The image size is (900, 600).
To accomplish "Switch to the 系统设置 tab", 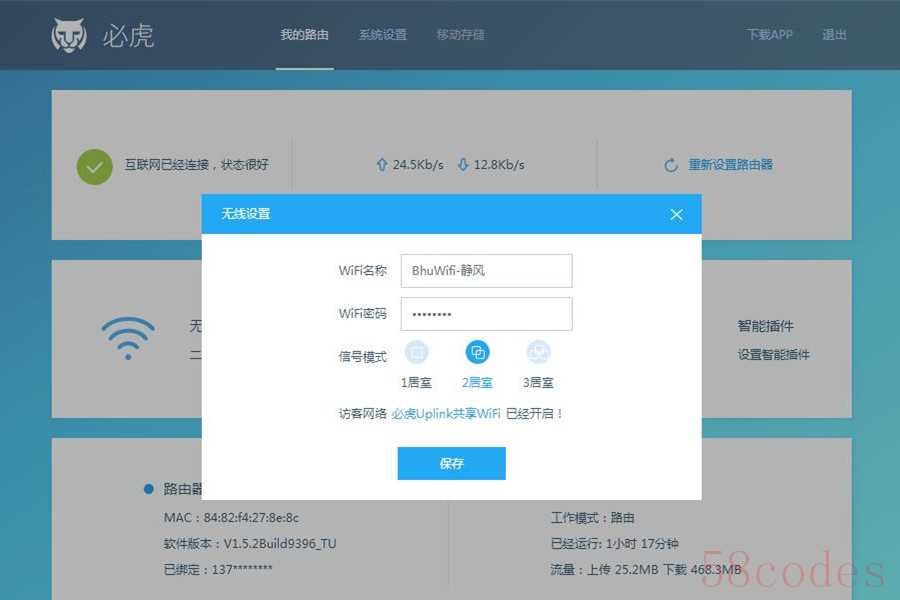I will [382, 35].
